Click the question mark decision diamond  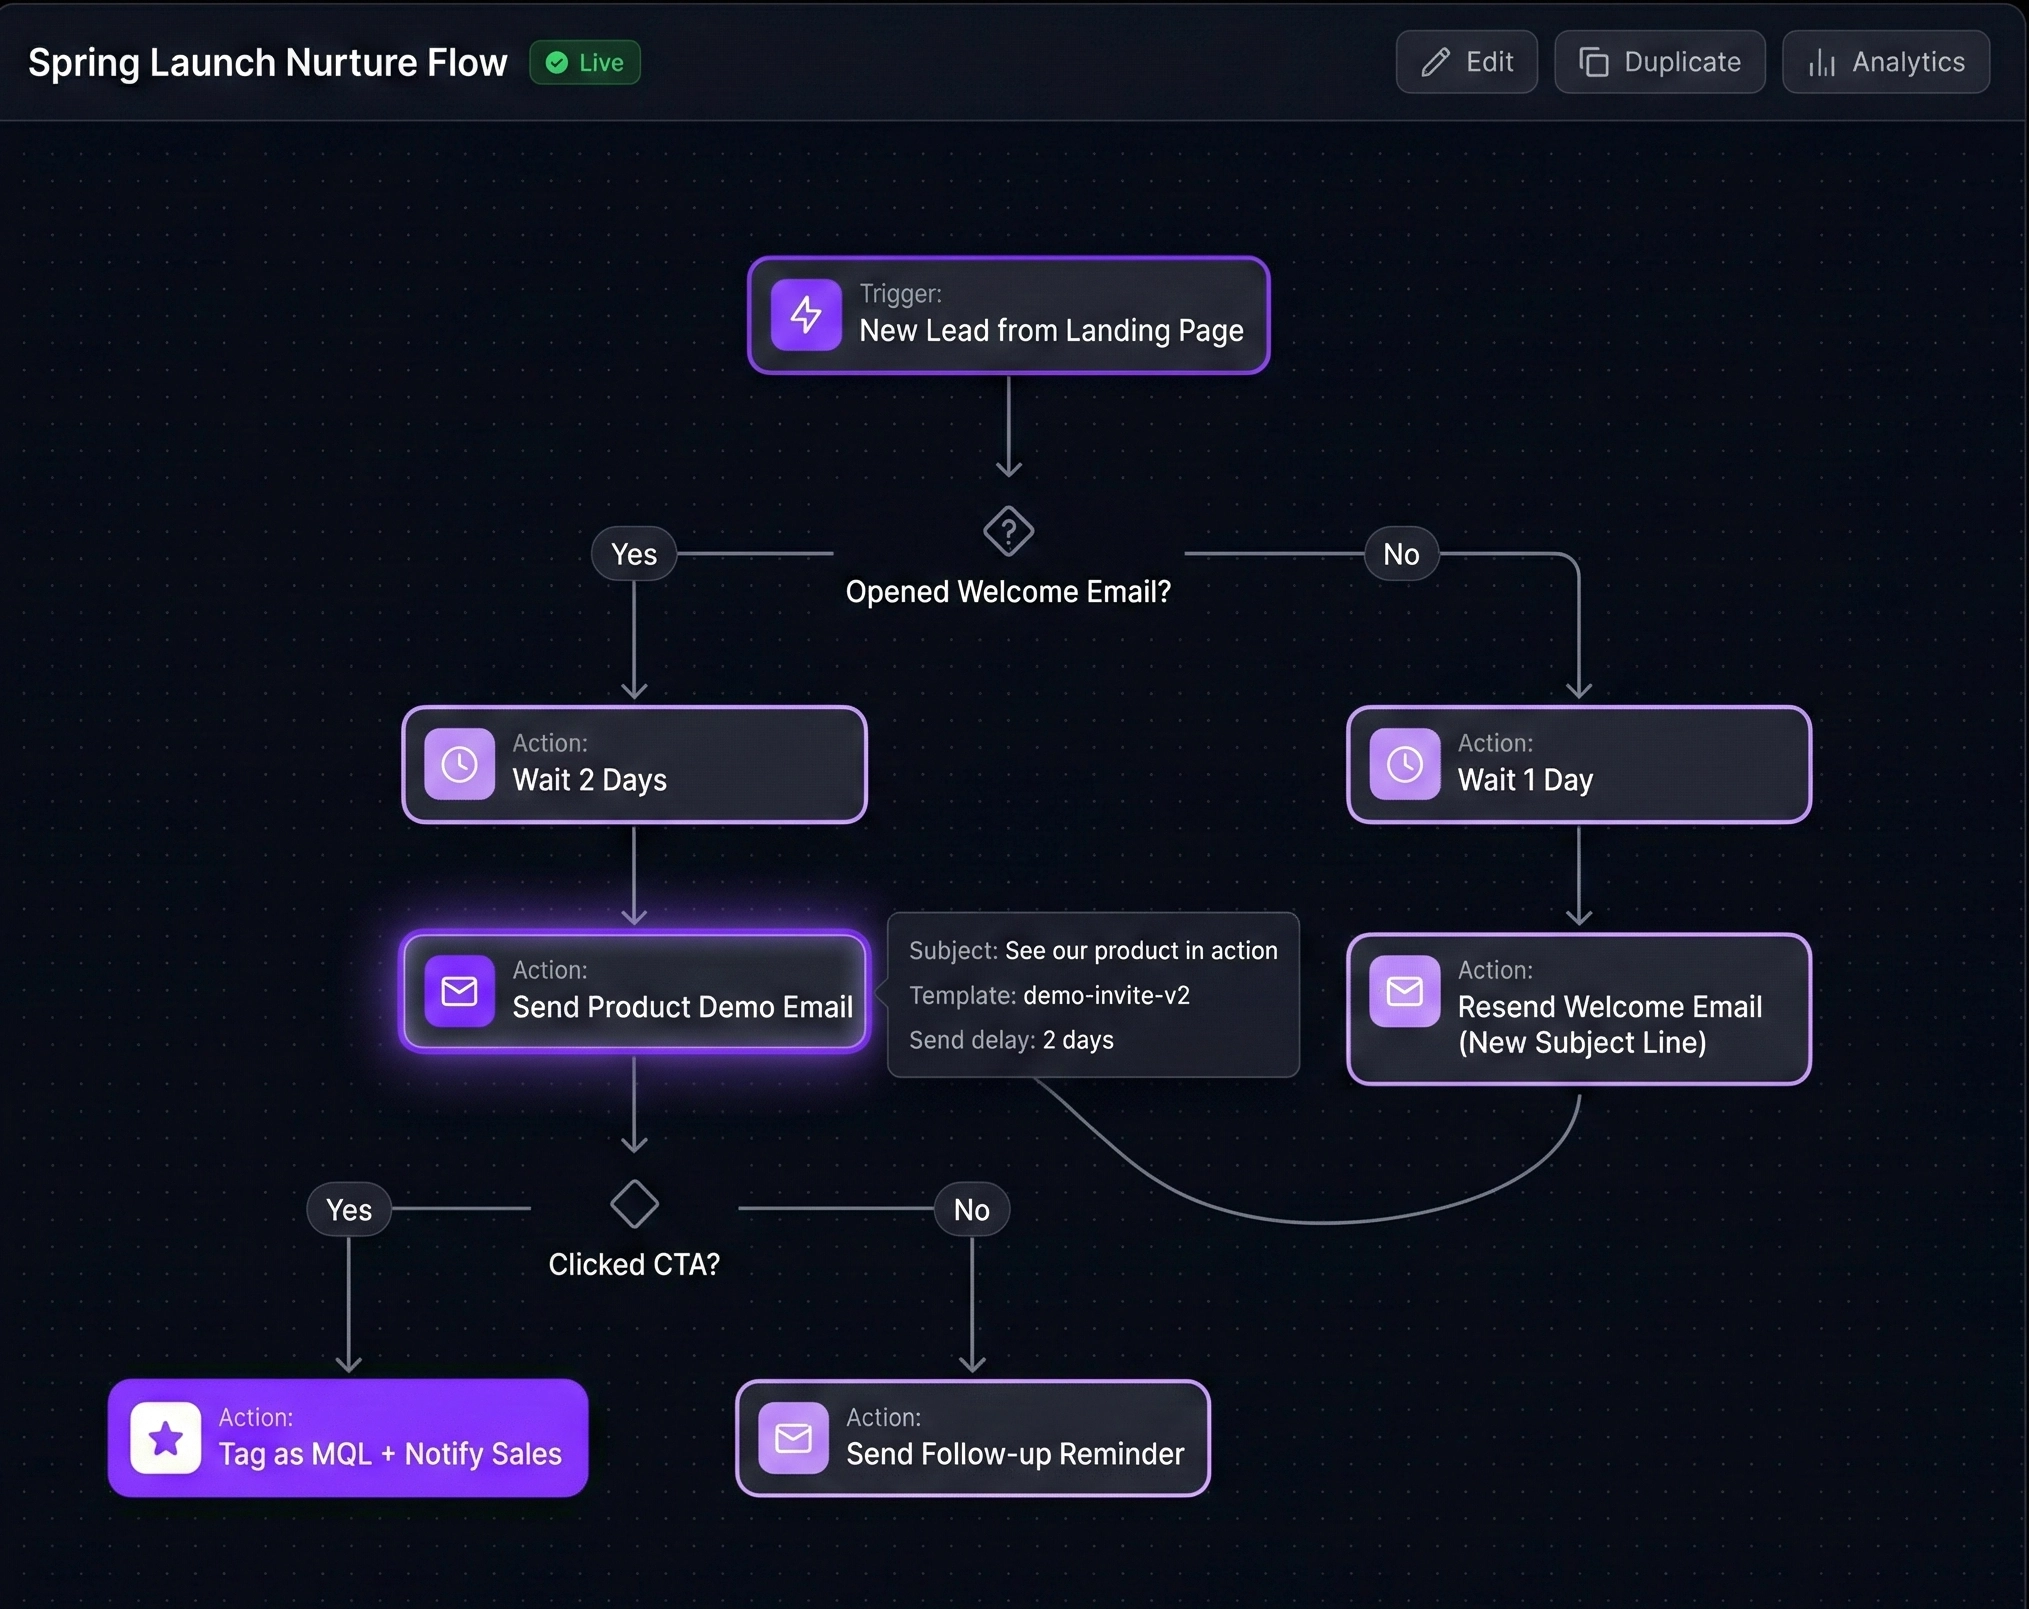1008,531
